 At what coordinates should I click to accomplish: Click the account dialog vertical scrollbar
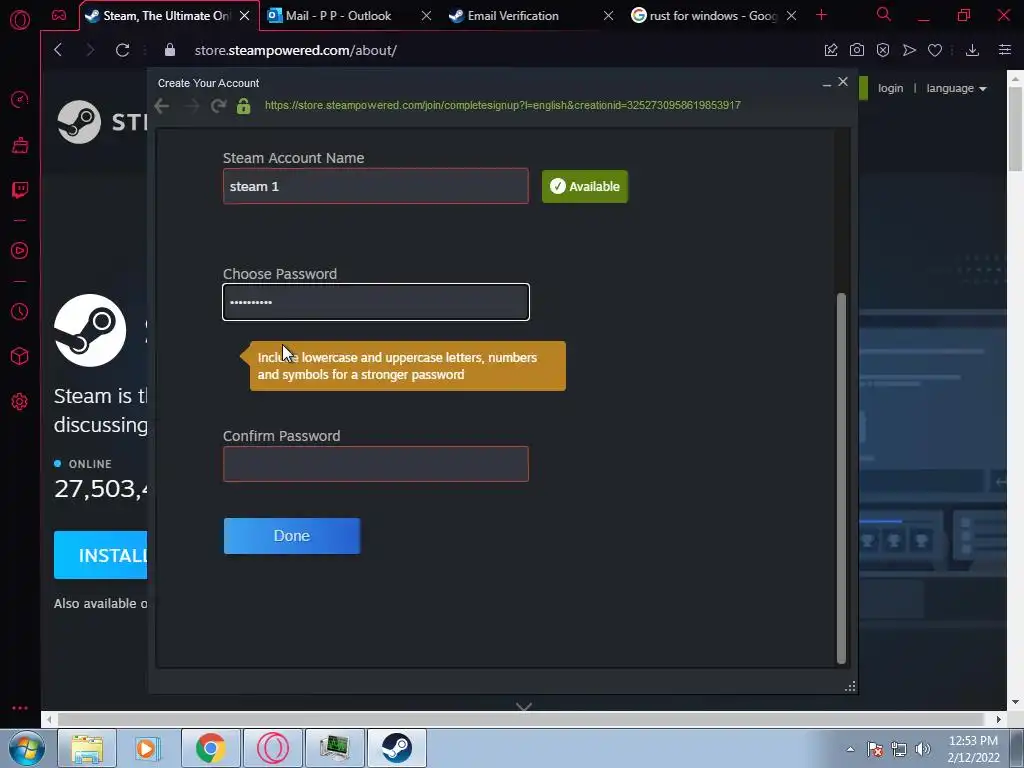[841, 478]
